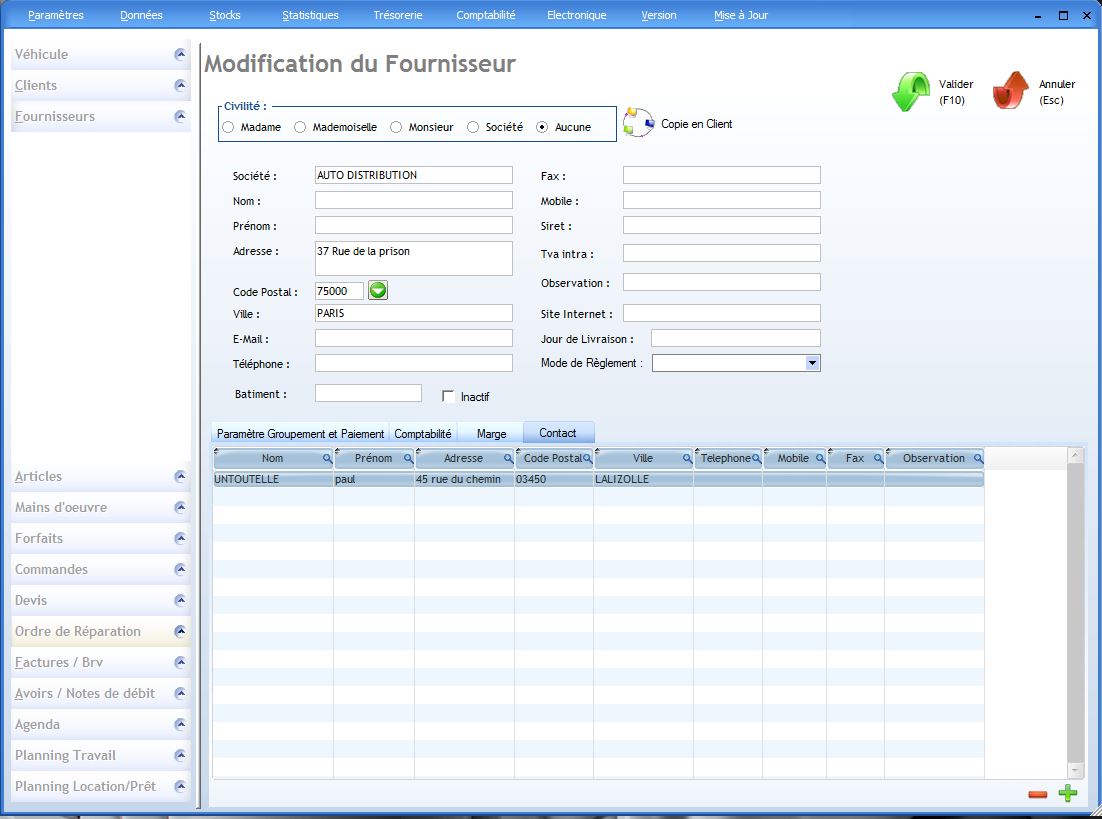Click the Adresse text area
The height and width of the screenshot is (819, 1102).
(x=414, y=259)
